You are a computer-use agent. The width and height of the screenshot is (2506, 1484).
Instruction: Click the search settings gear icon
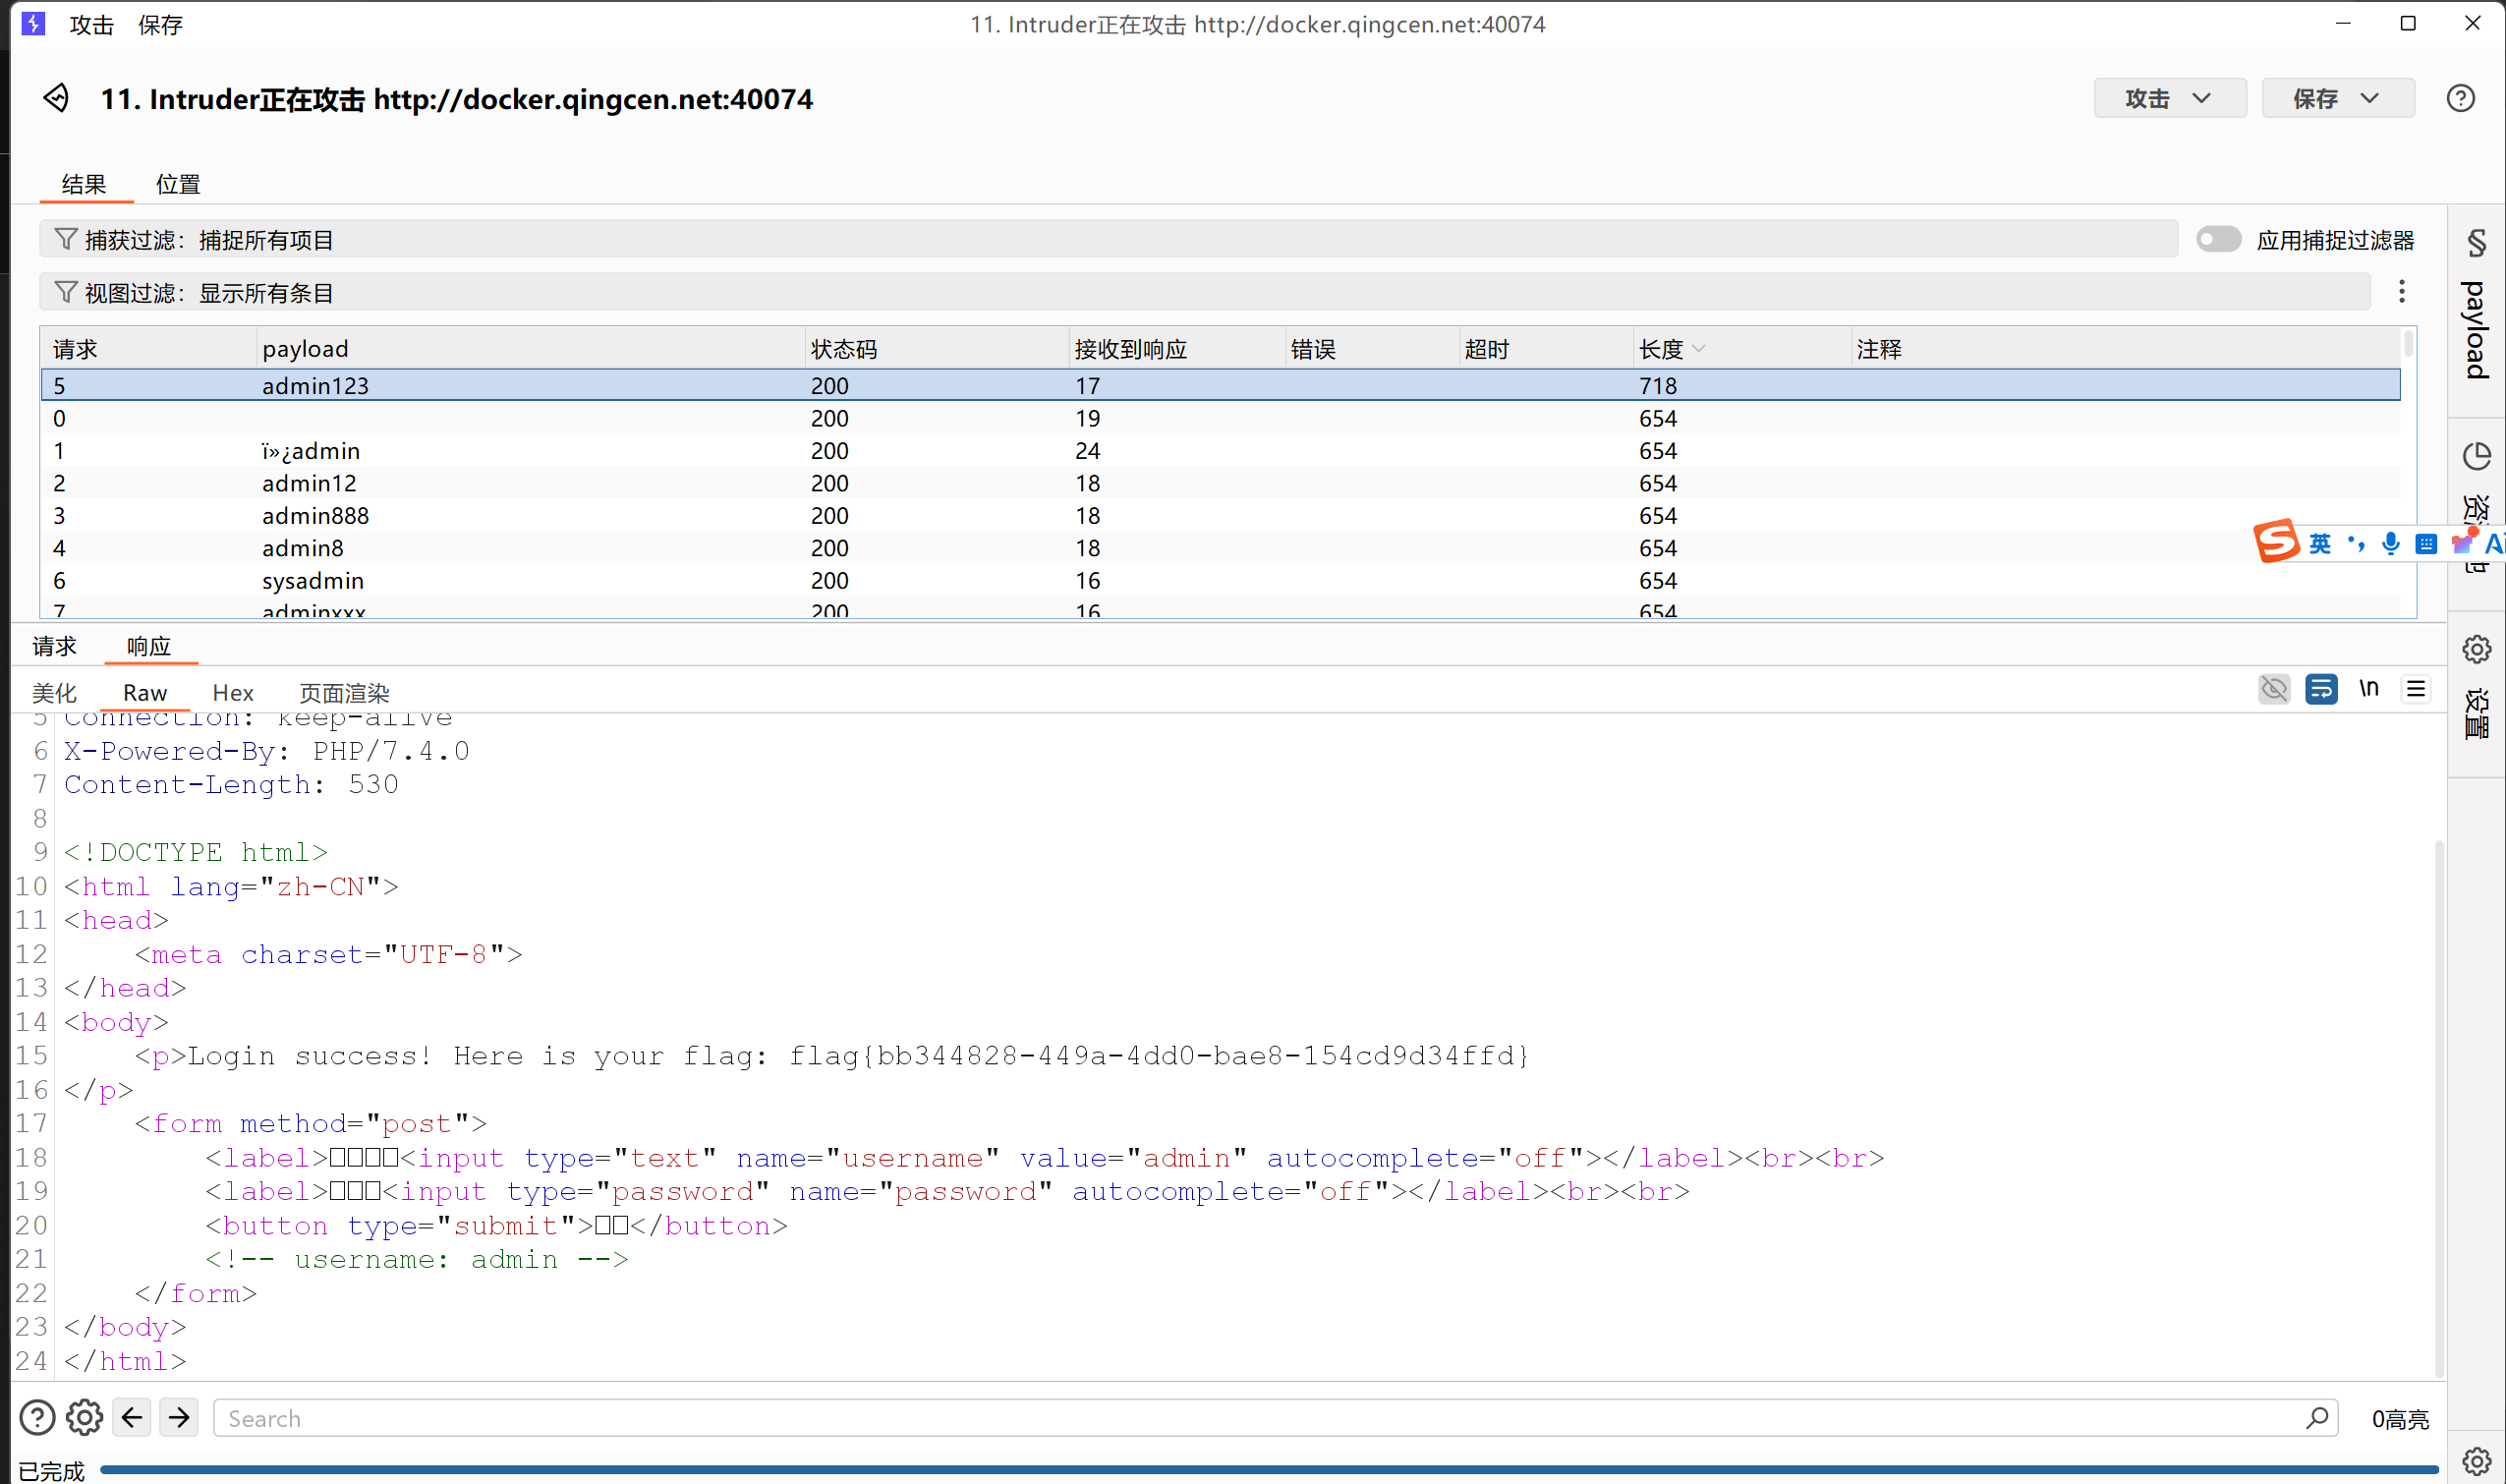(84, 1417)
